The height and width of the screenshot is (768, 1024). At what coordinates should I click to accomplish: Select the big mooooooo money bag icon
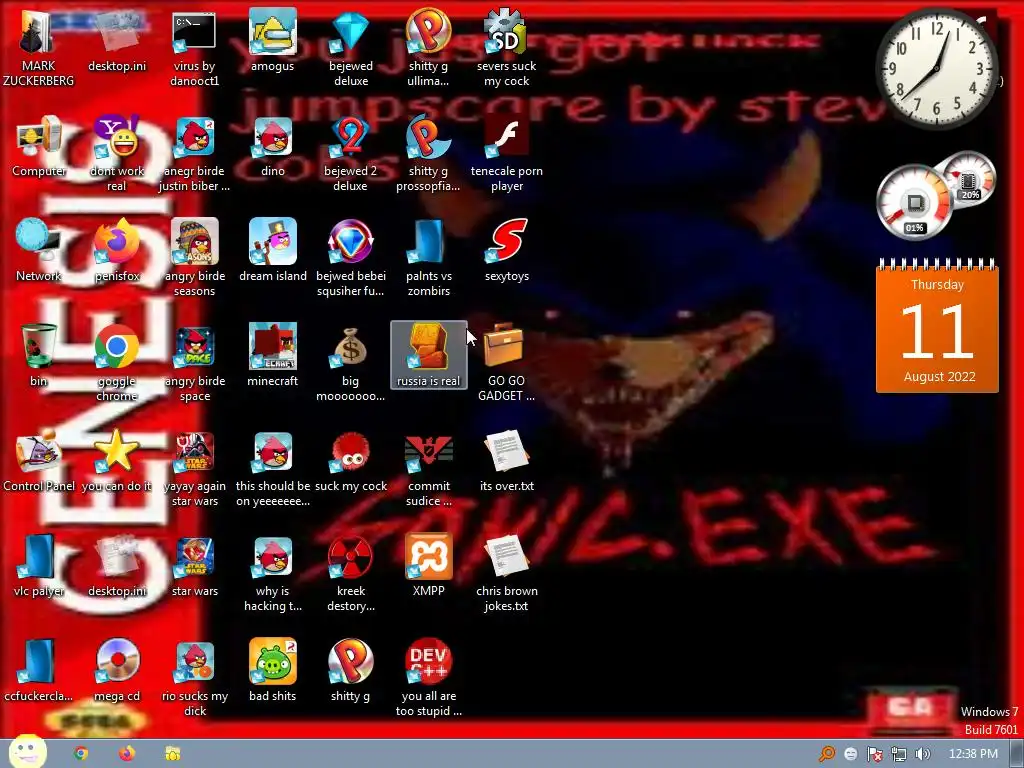coord(351,363)
